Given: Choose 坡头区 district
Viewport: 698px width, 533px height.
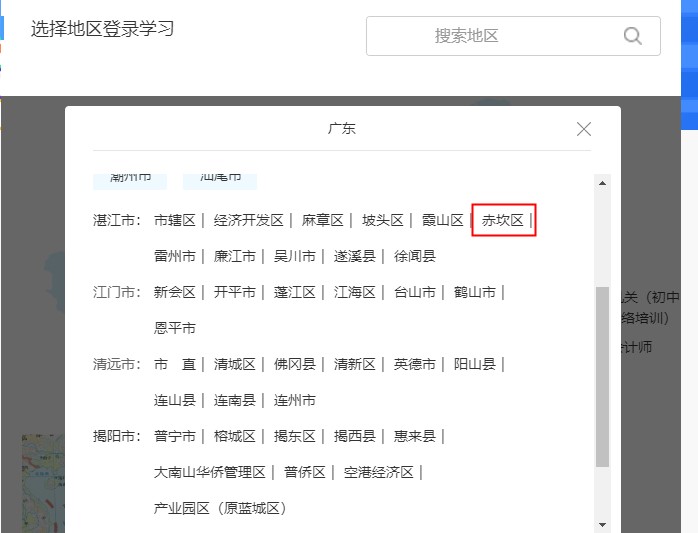Looking at the screenshot, I should coord(382,220).
